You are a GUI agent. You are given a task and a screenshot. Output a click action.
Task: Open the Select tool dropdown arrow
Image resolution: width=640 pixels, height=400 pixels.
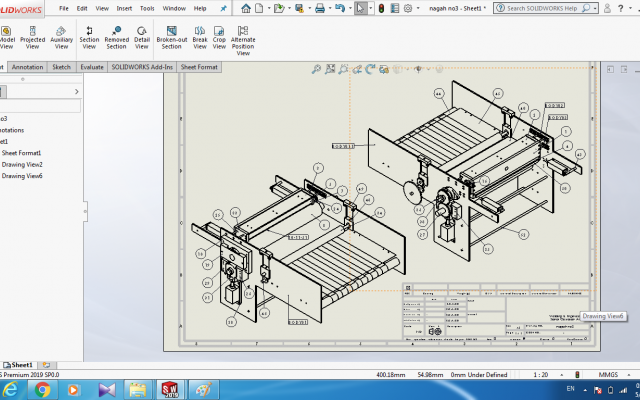tap(371, 8)
